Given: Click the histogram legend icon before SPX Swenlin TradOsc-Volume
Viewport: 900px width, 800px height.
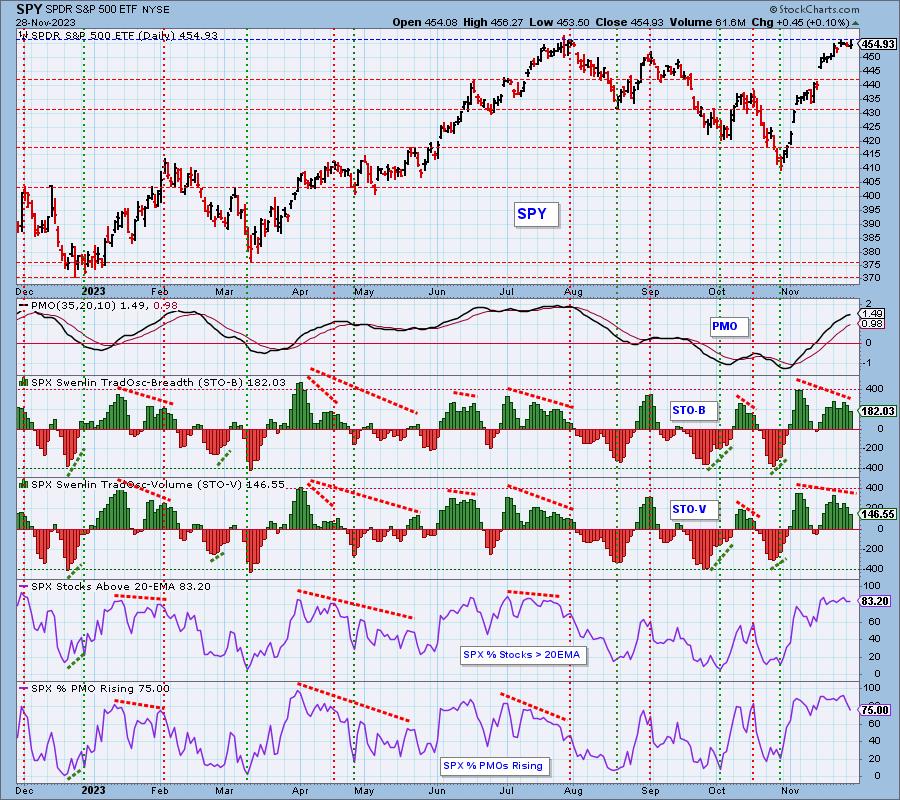Looking at the screenshot, I should pyautogui.click(x=24, y=484).
